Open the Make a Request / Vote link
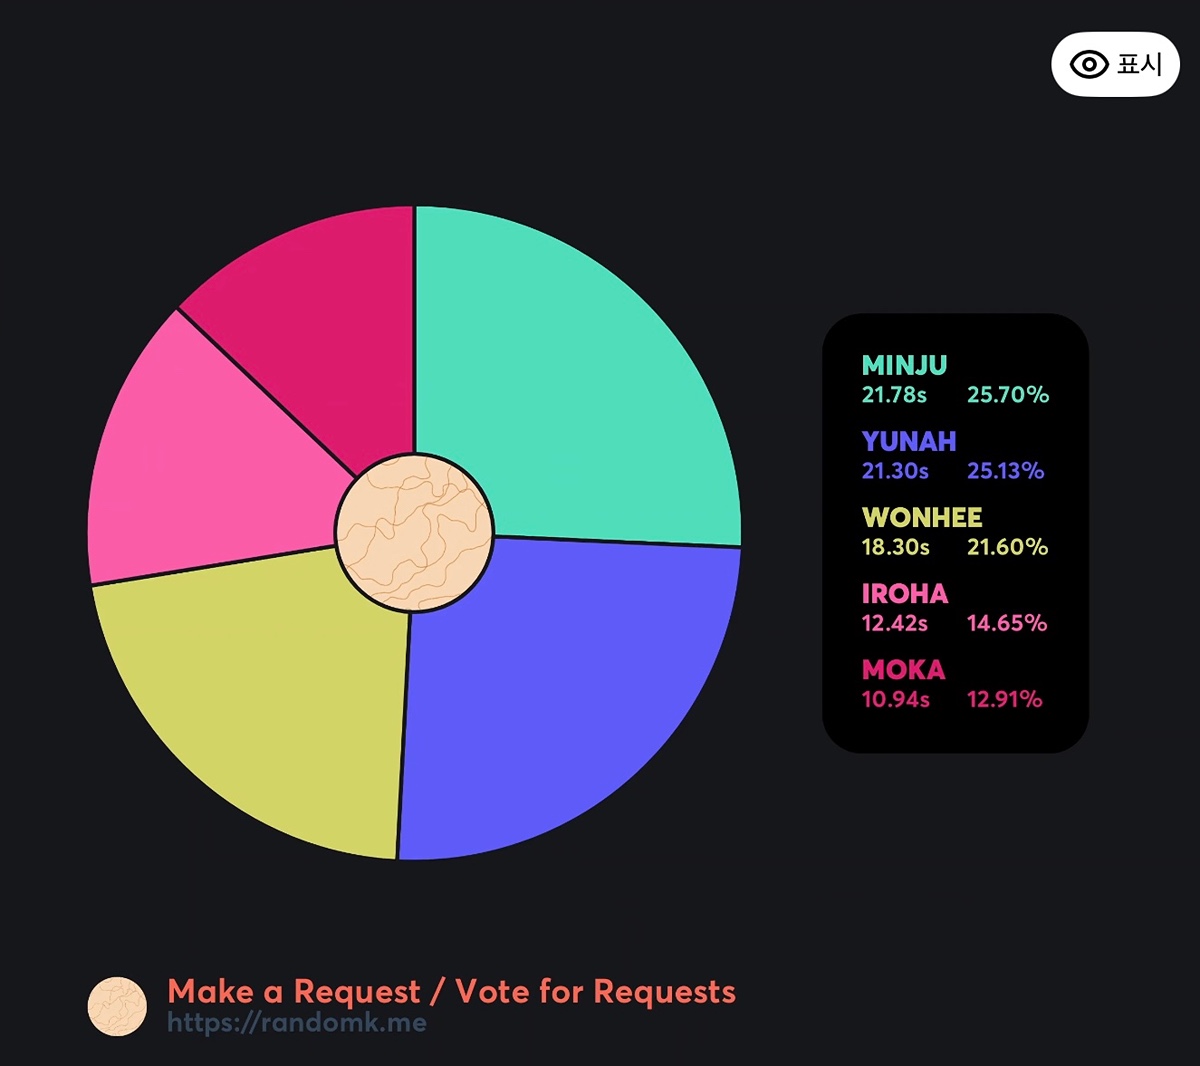The image size is (1200, 1066). pos(451,992)
